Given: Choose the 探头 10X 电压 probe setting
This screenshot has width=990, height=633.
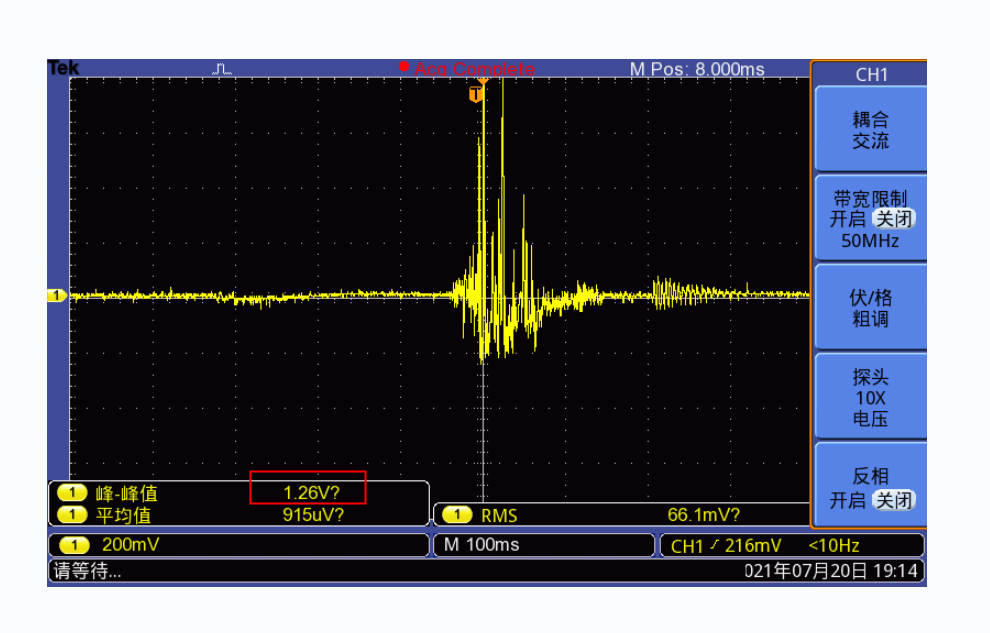Looking at the screenshot, I should pos(871,397).
